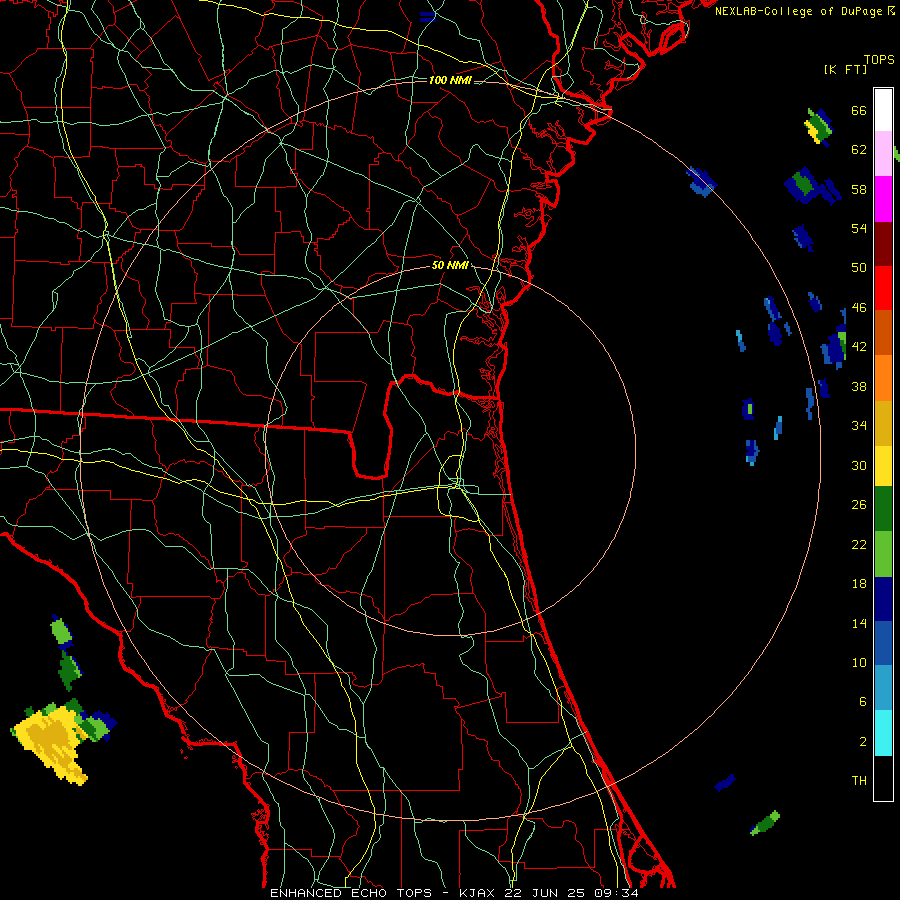Pick the navy blue legend swatch

click(x=883, y=599)
